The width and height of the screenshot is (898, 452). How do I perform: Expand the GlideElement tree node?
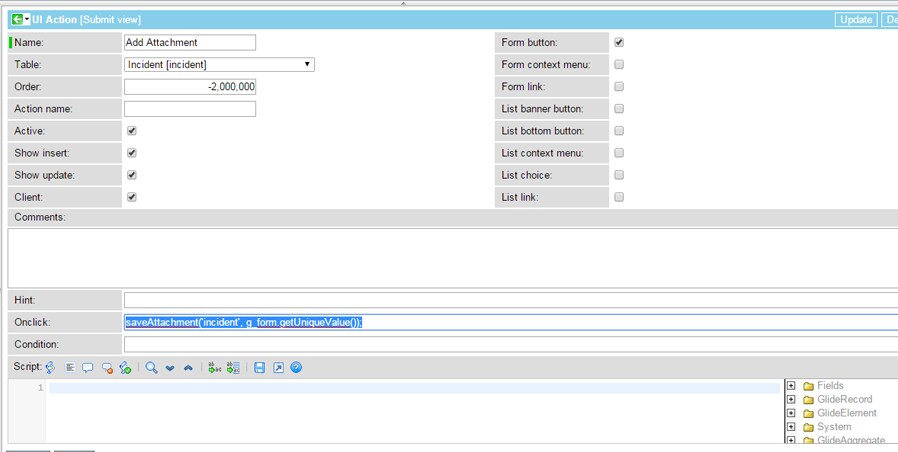point(791,413)
